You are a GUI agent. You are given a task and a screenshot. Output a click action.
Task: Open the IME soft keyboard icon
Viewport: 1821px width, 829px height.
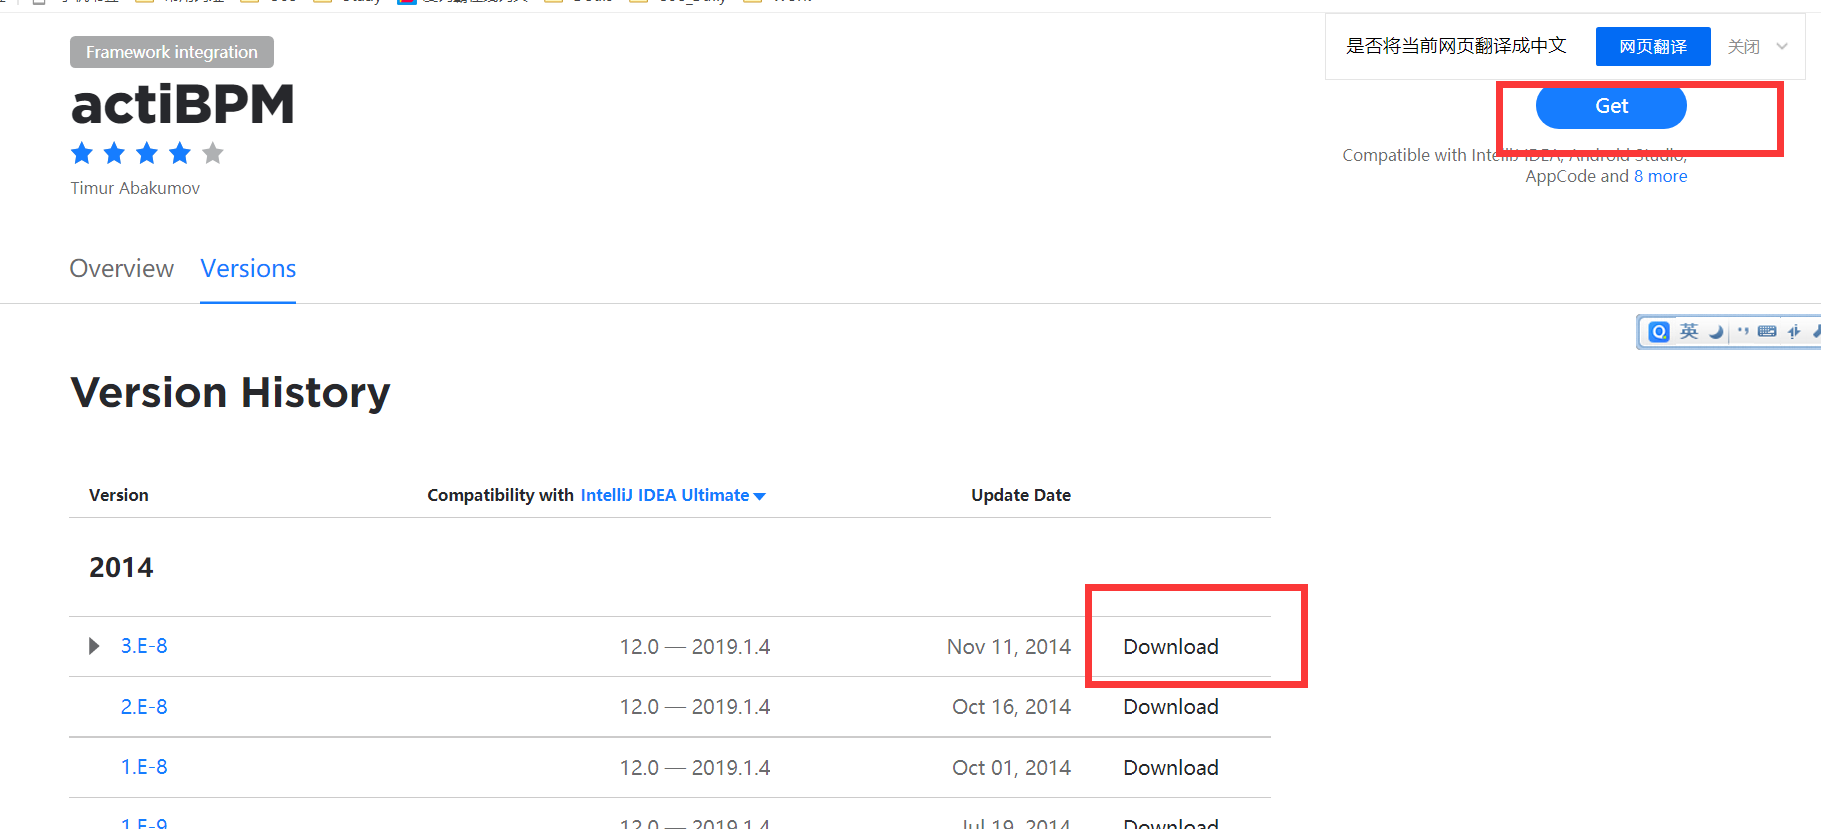pyautogui.click(x=1767, y=332)
